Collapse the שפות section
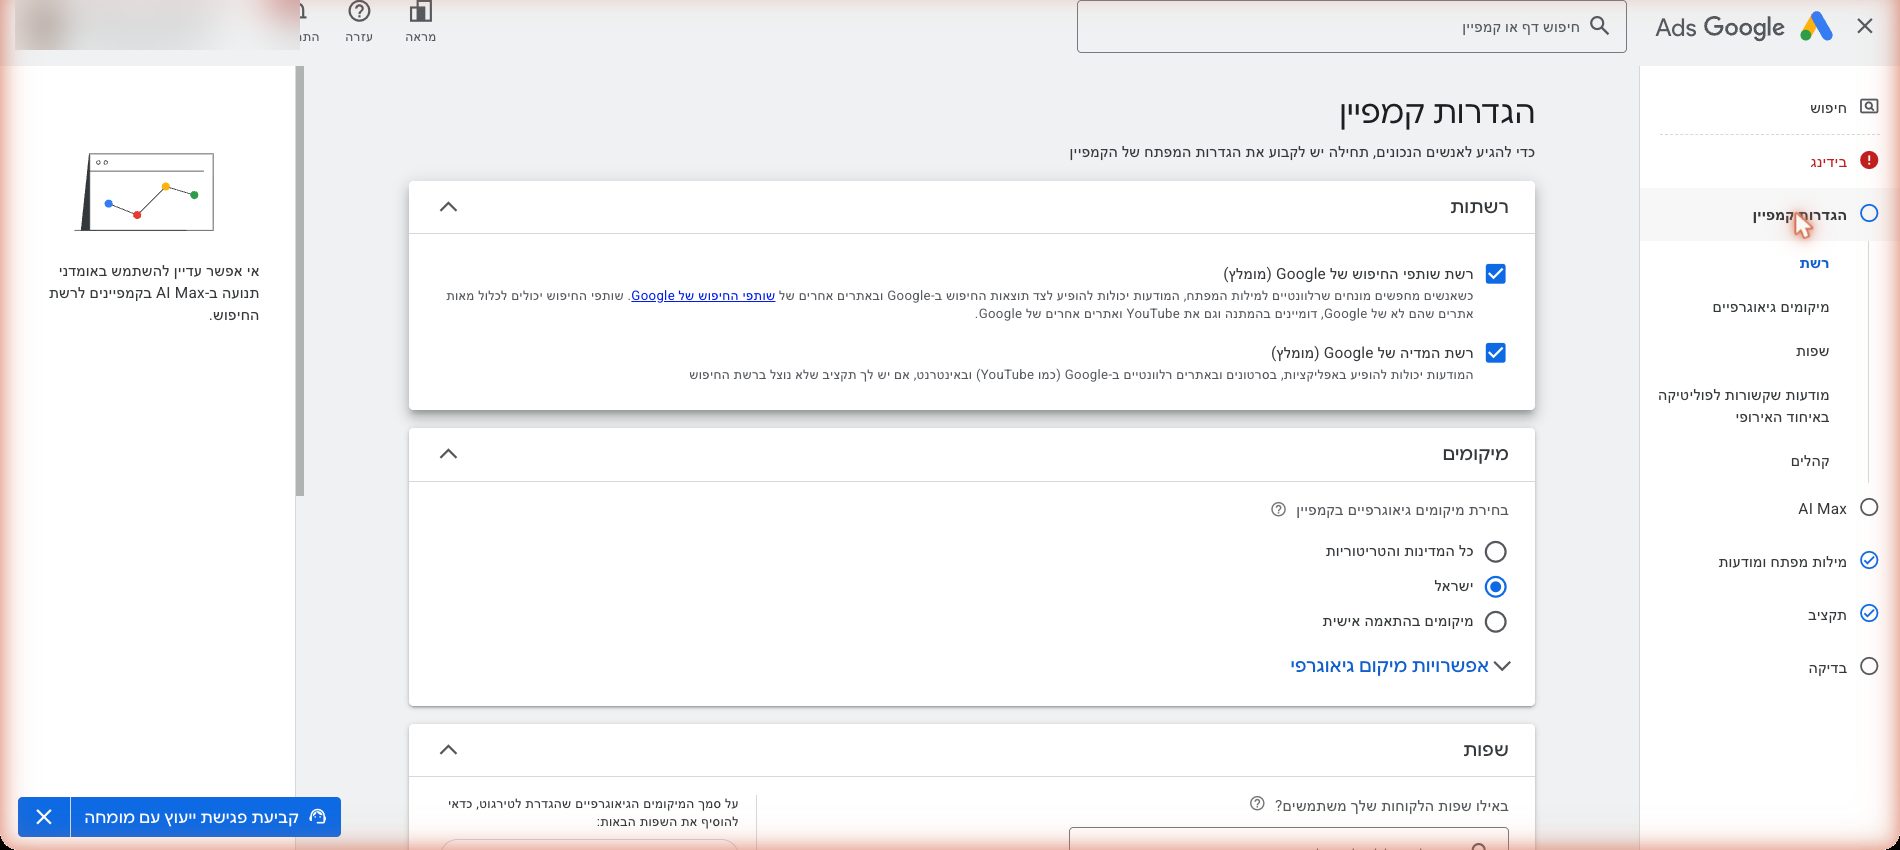Screen dimensions: 1900x850 [448, 750]
